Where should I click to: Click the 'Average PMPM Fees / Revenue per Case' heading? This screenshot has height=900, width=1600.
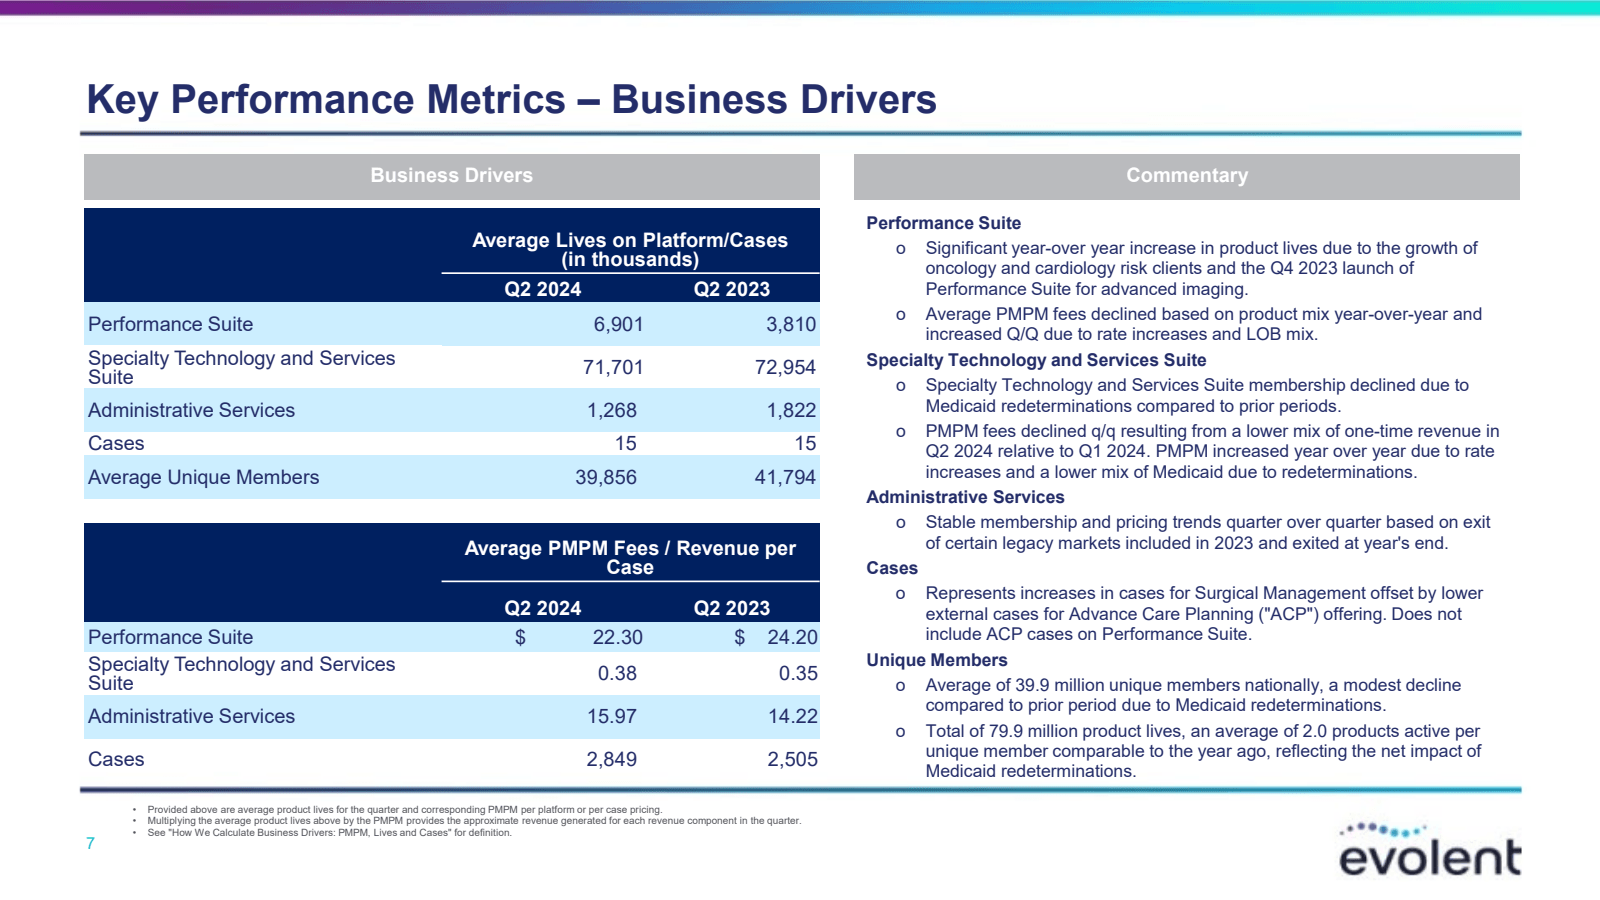point(630,558)
